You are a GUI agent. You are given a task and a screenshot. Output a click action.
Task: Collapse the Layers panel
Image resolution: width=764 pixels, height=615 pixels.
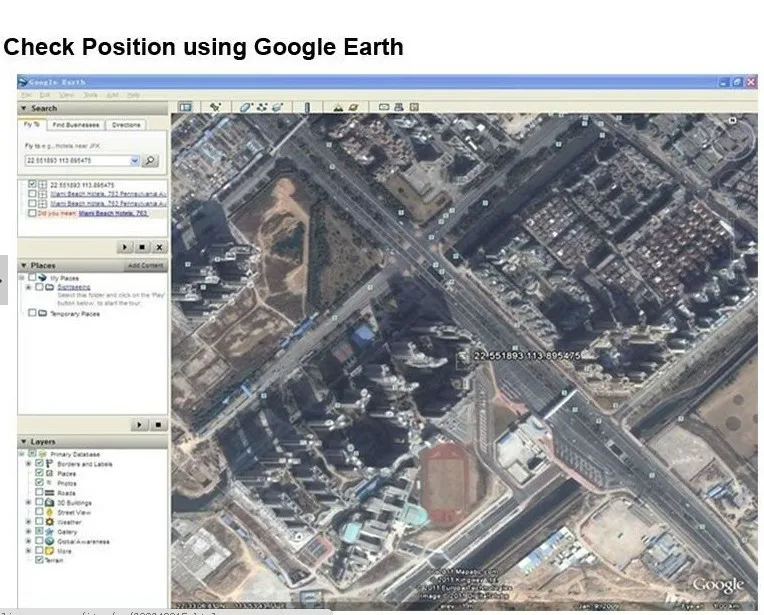click(x=23, y=442)
